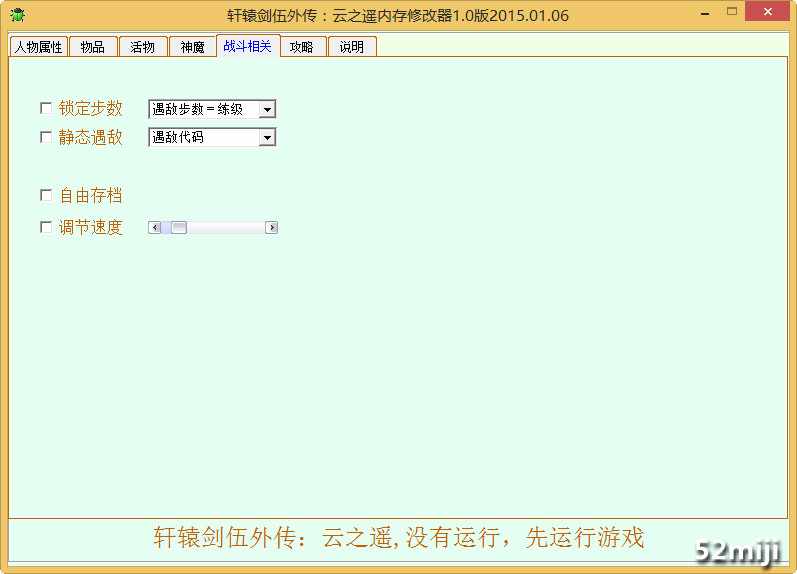This screenshot has width=797, height=574.
Task: Click the 战斗相关 tab
Action: pyautogui.click(x=247, y=46)
